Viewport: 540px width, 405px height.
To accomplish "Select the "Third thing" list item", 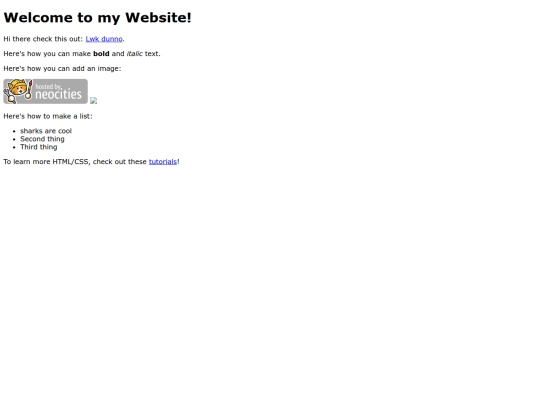I will pos(39,147).
